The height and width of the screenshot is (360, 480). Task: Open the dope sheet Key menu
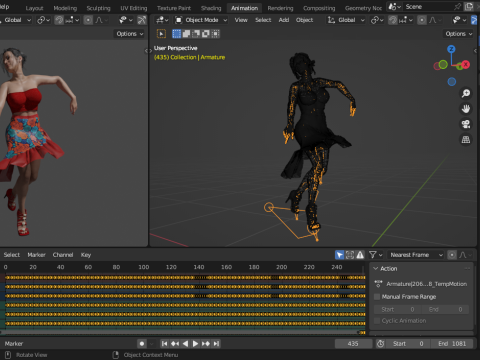pos(86,255)
